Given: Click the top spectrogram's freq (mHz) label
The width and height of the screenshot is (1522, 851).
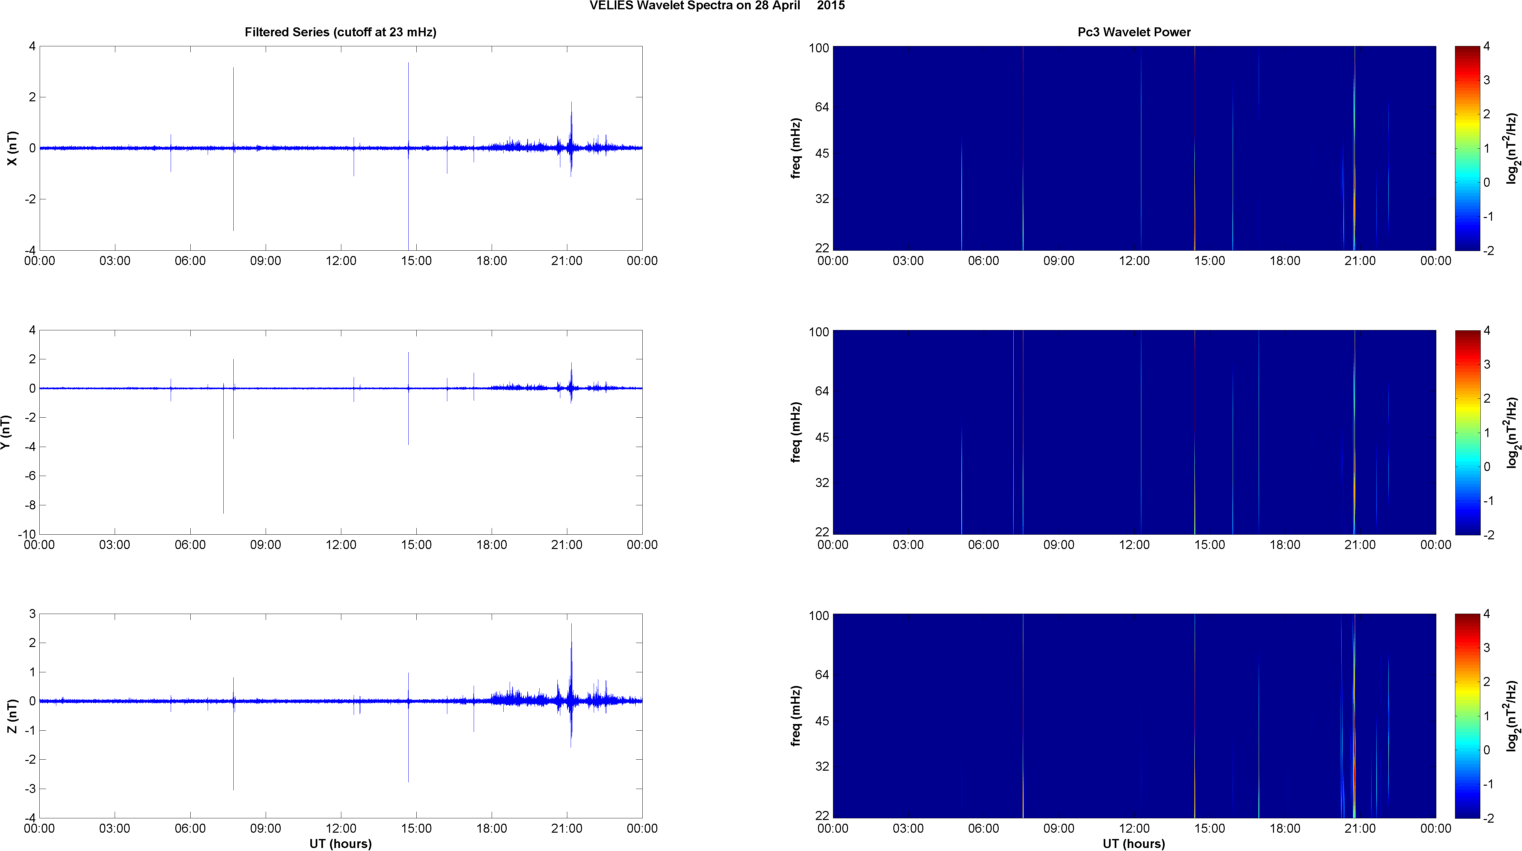Looking at the screenshot, I should click(796, 148).
